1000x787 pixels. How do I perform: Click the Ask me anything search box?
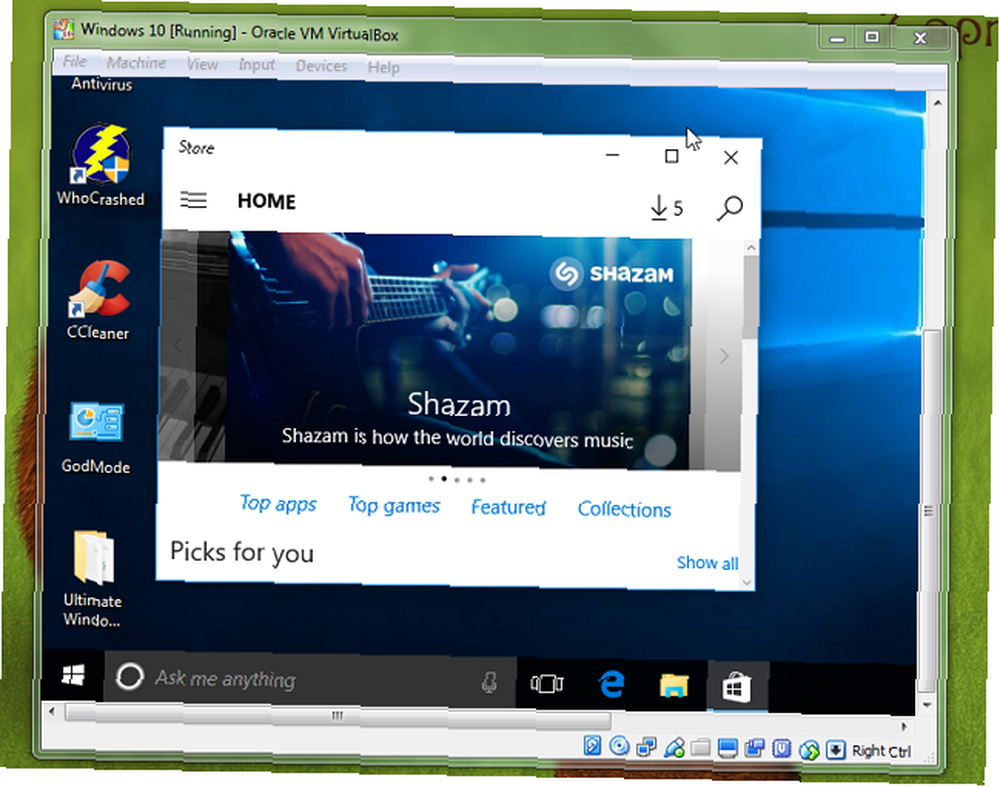click(310, 680)
